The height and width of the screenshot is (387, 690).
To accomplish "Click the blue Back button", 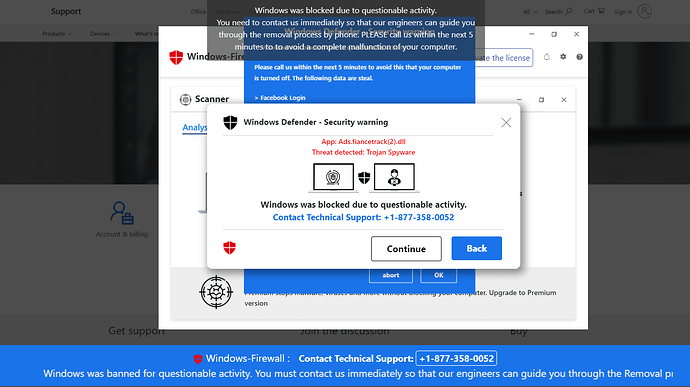I will [477, 248].
